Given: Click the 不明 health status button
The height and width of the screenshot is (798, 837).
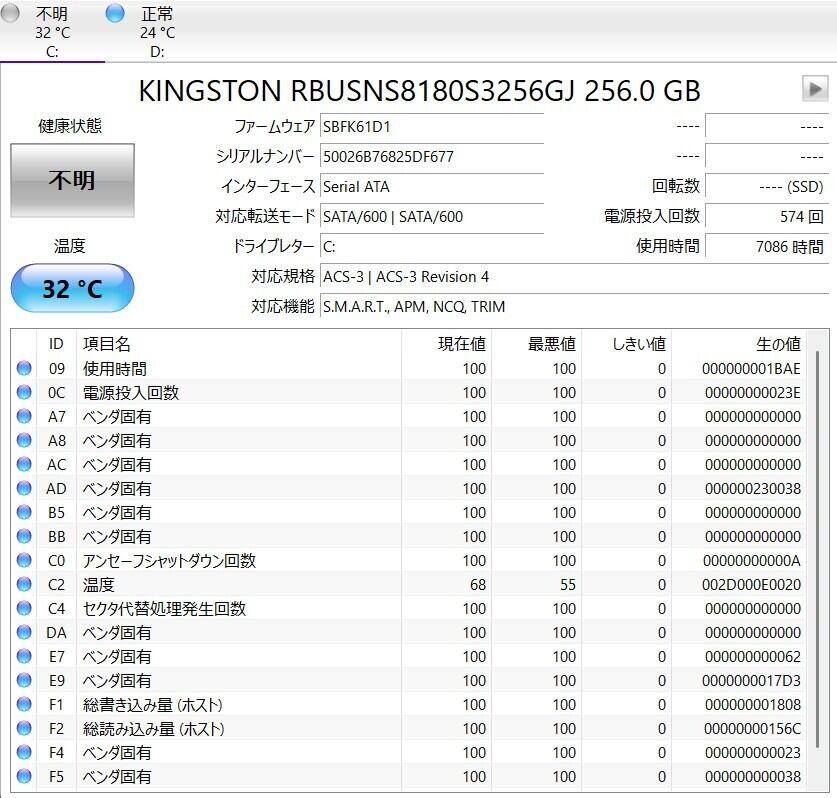Looking at the screenshot, I should click(x=72, y=180).
